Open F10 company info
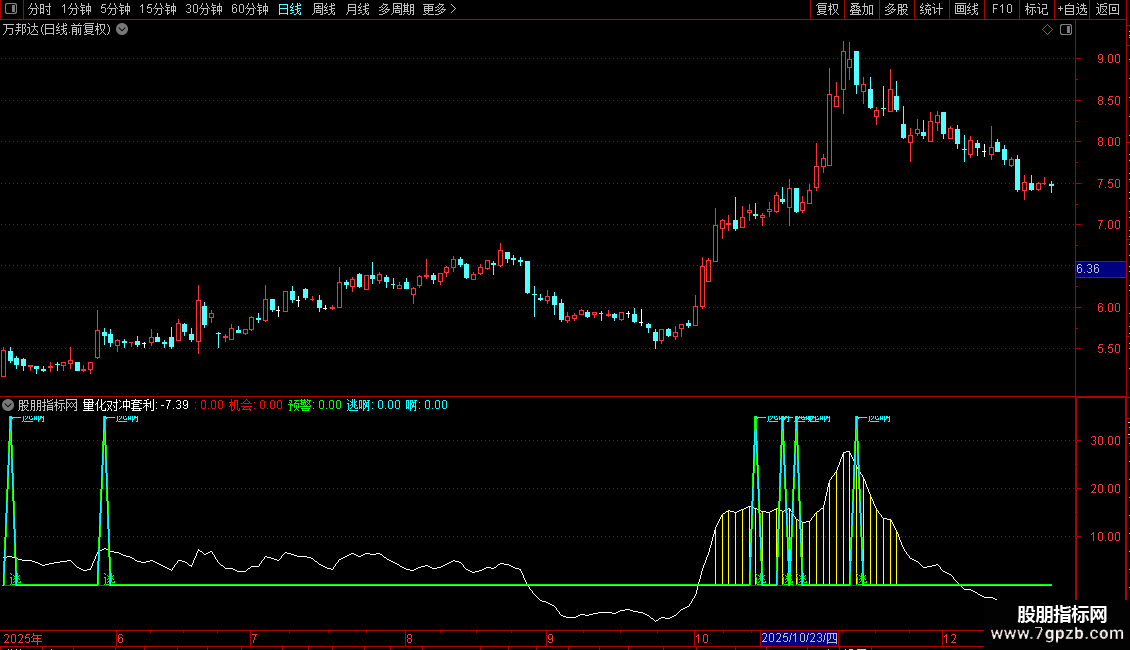The height and width of the screenshot is (650, 1130). point(1002,9)
